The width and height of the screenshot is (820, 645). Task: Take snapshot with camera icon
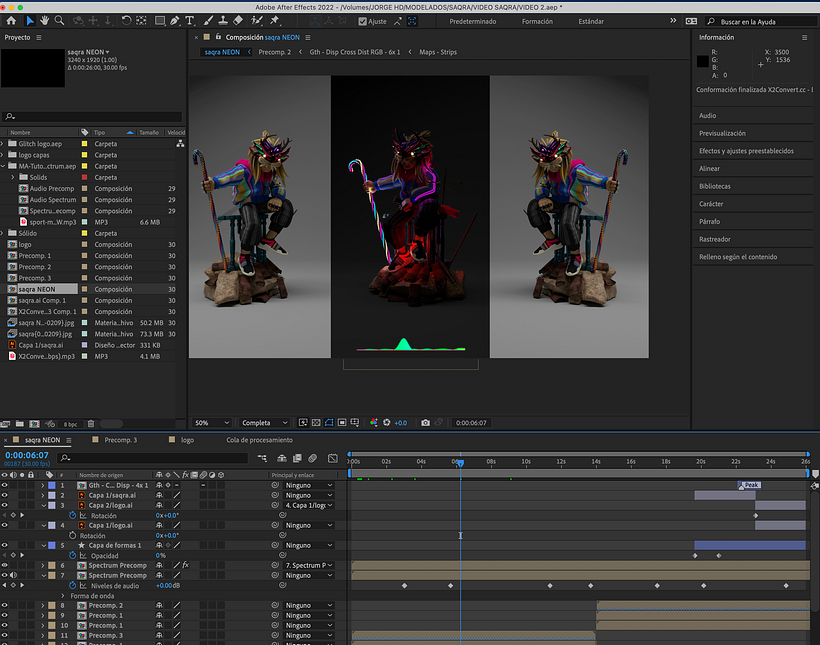tap(425, 423)
